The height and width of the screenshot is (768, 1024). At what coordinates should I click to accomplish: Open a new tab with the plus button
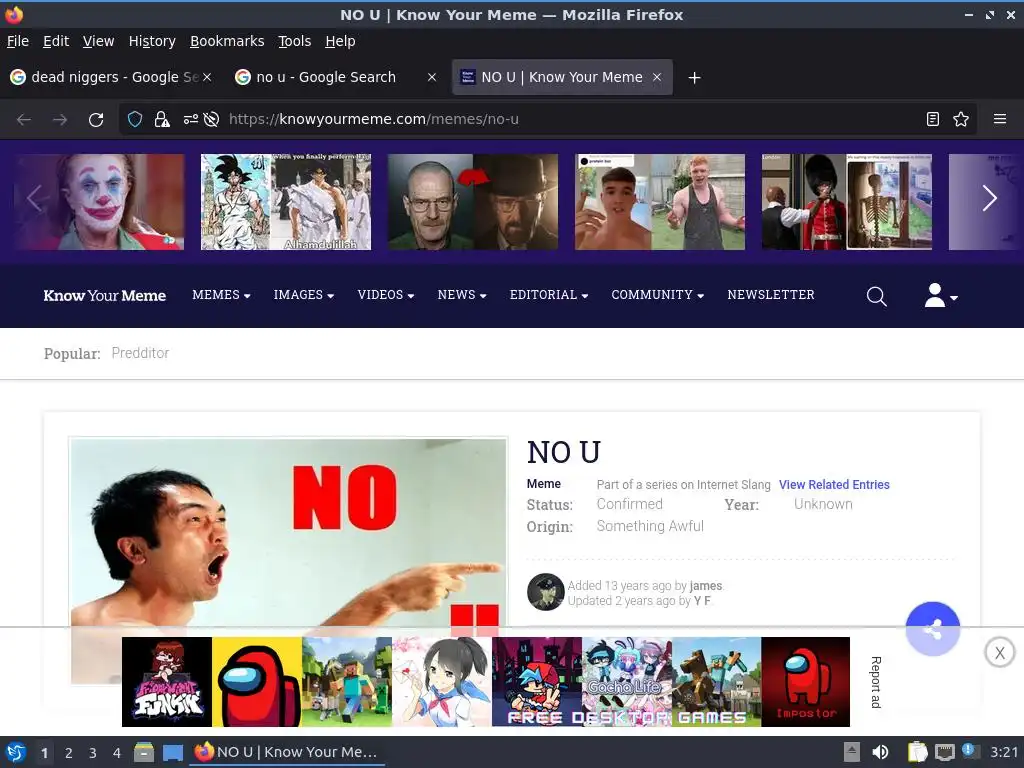point(694,78)
